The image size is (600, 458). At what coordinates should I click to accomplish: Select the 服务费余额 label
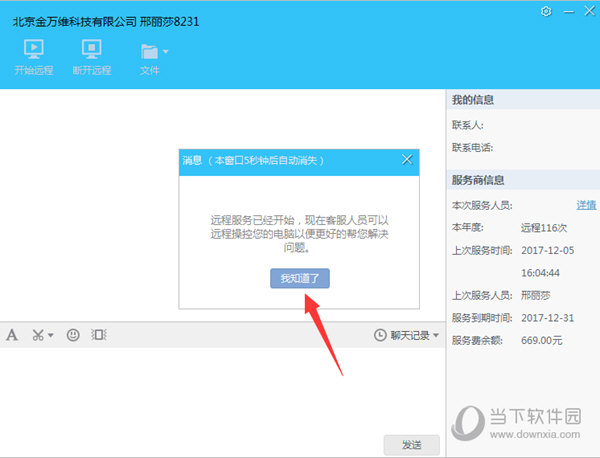(477, 341)
